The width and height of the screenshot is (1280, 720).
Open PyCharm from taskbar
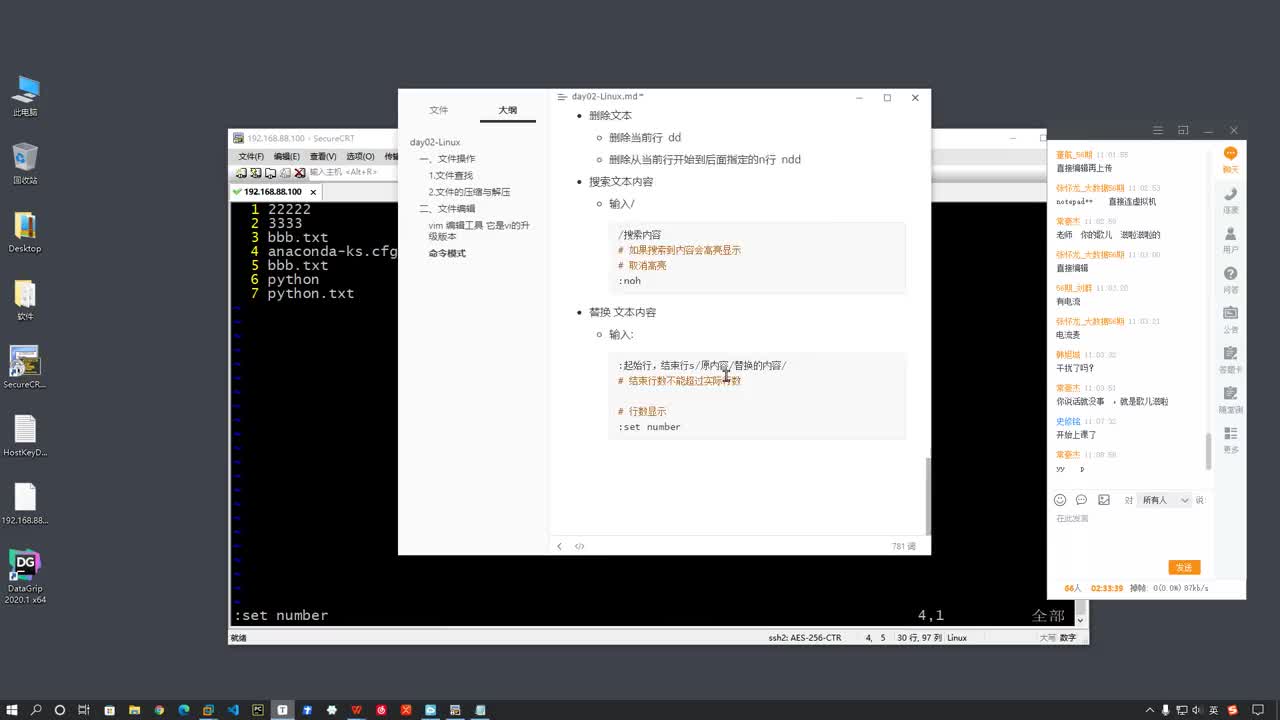tap(258, 710)
